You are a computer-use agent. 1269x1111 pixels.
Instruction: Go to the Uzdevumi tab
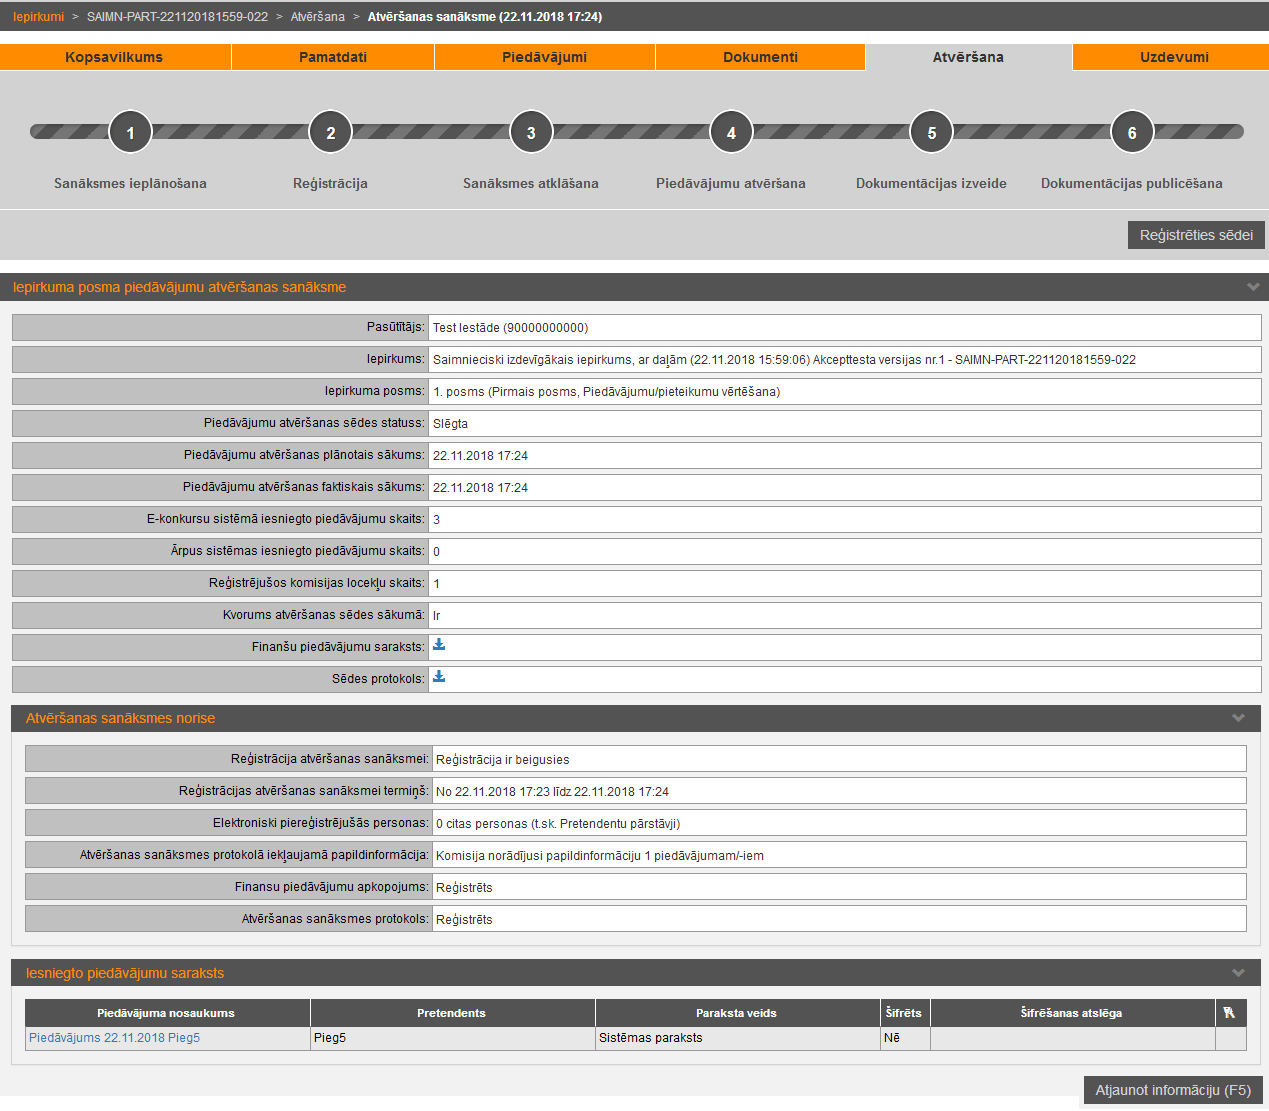click(1174, 57)
